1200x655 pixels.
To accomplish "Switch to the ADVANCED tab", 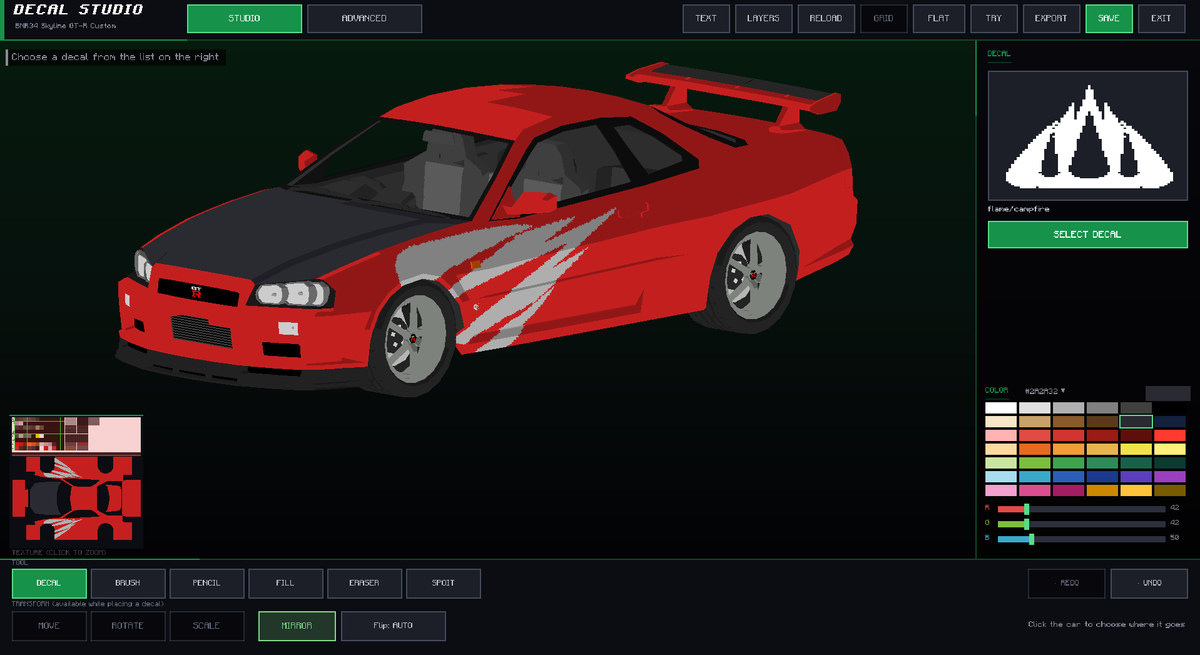I will pyautogui.click(x=364, y=18).
